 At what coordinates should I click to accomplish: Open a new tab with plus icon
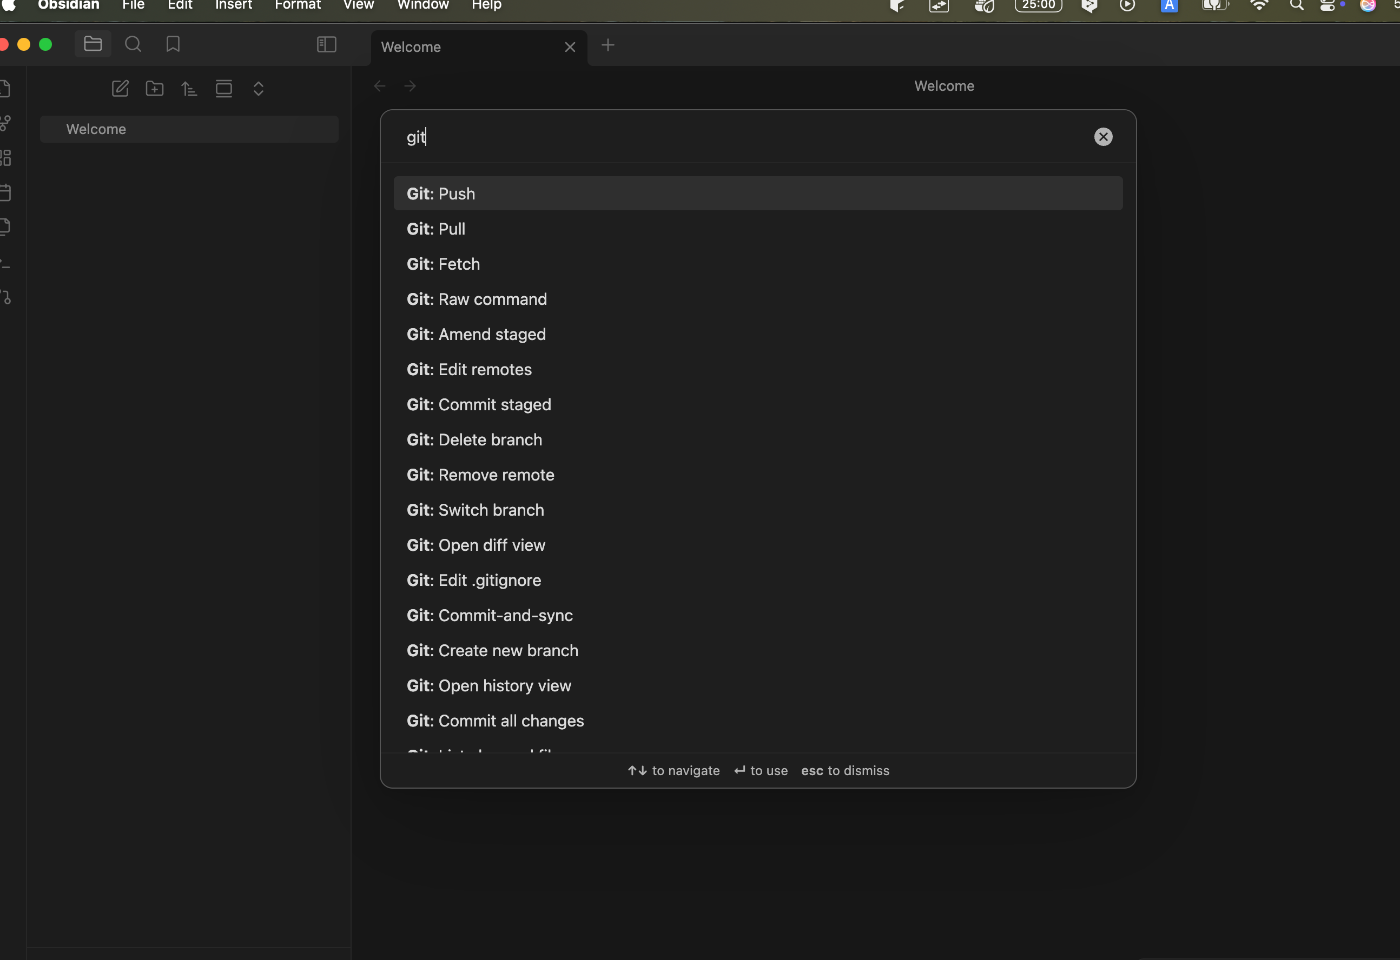pos(608,45)
